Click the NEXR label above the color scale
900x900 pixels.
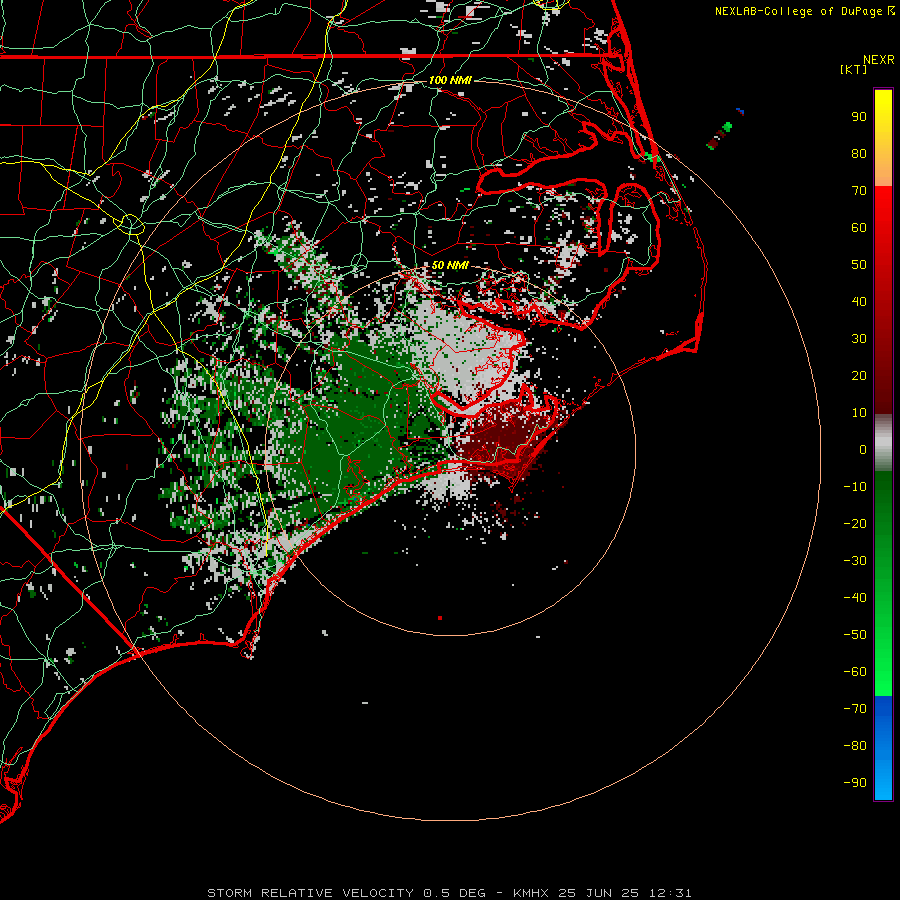(878, 60)
